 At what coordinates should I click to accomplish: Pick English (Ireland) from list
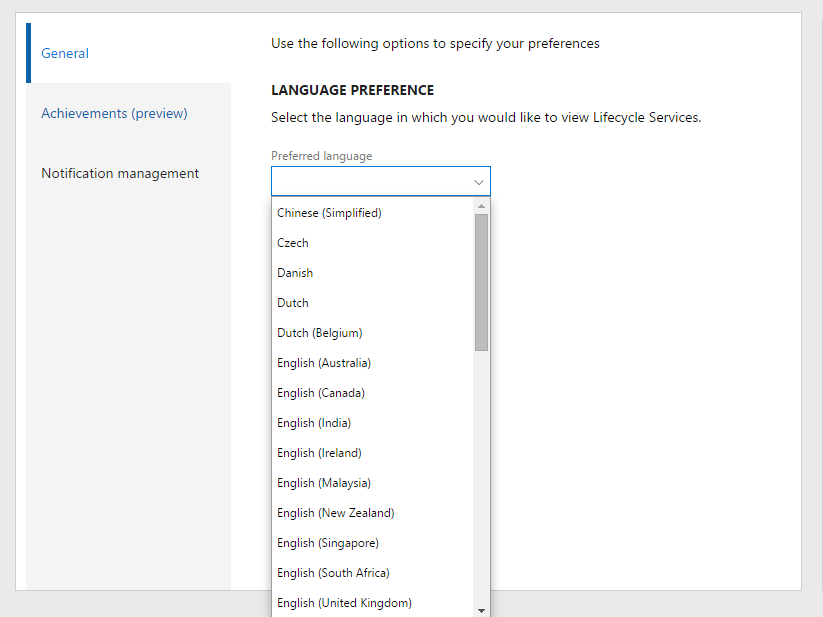tap(319, 453)
